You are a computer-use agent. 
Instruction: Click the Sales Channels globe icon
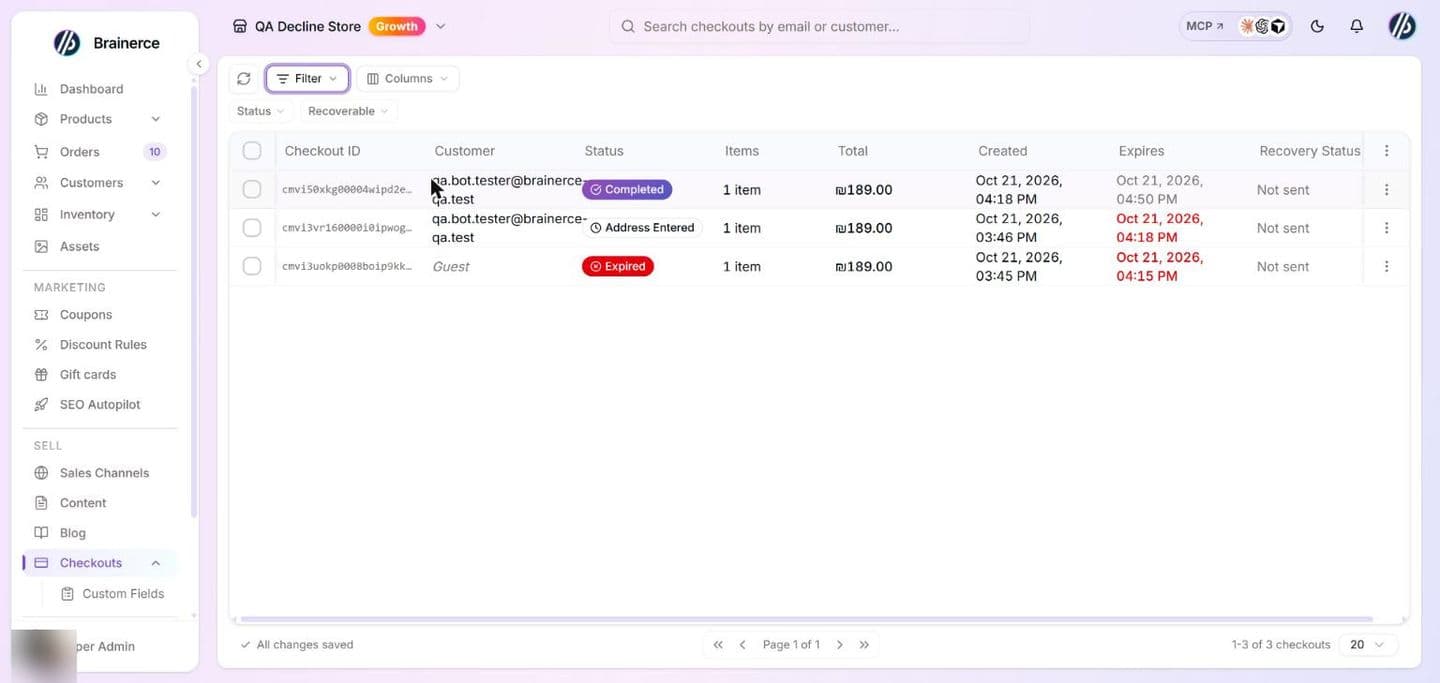[41, 473]
